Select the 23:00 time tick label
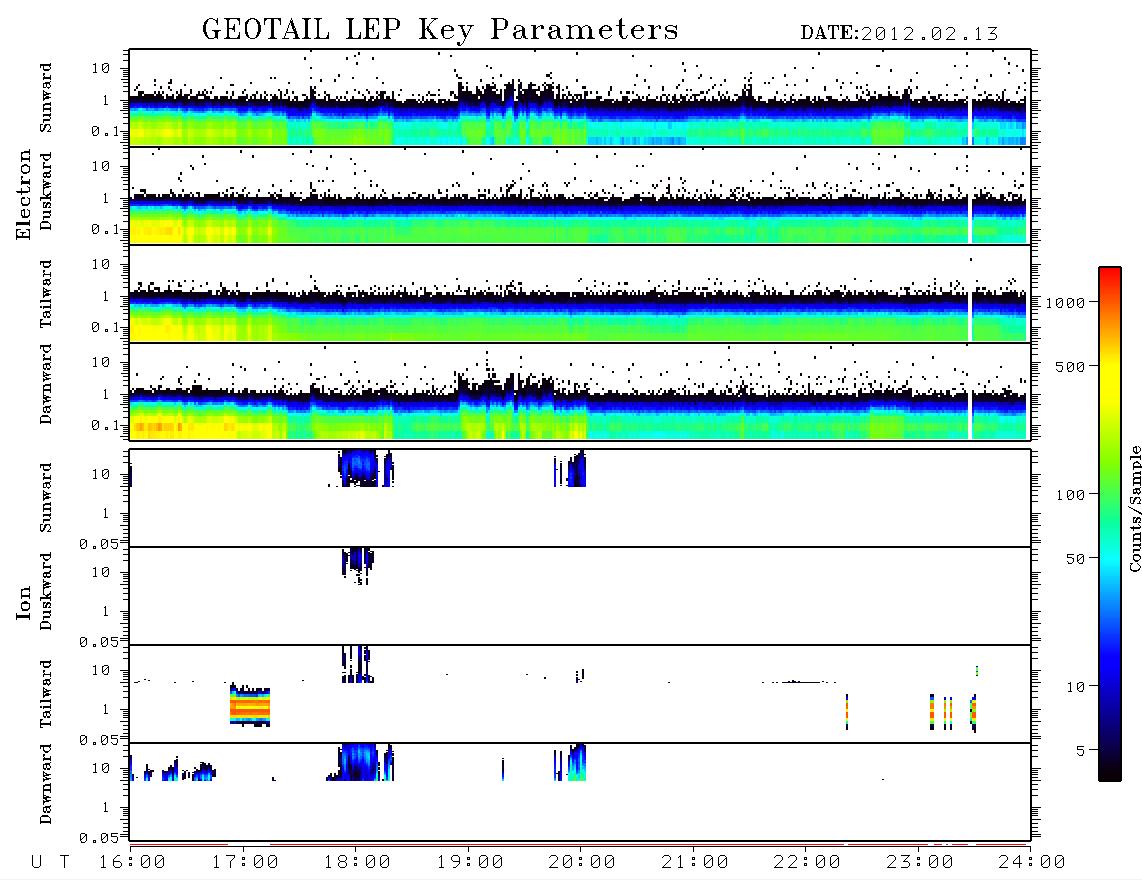The width and height of the screenshot is (1142, 880). 920,863
